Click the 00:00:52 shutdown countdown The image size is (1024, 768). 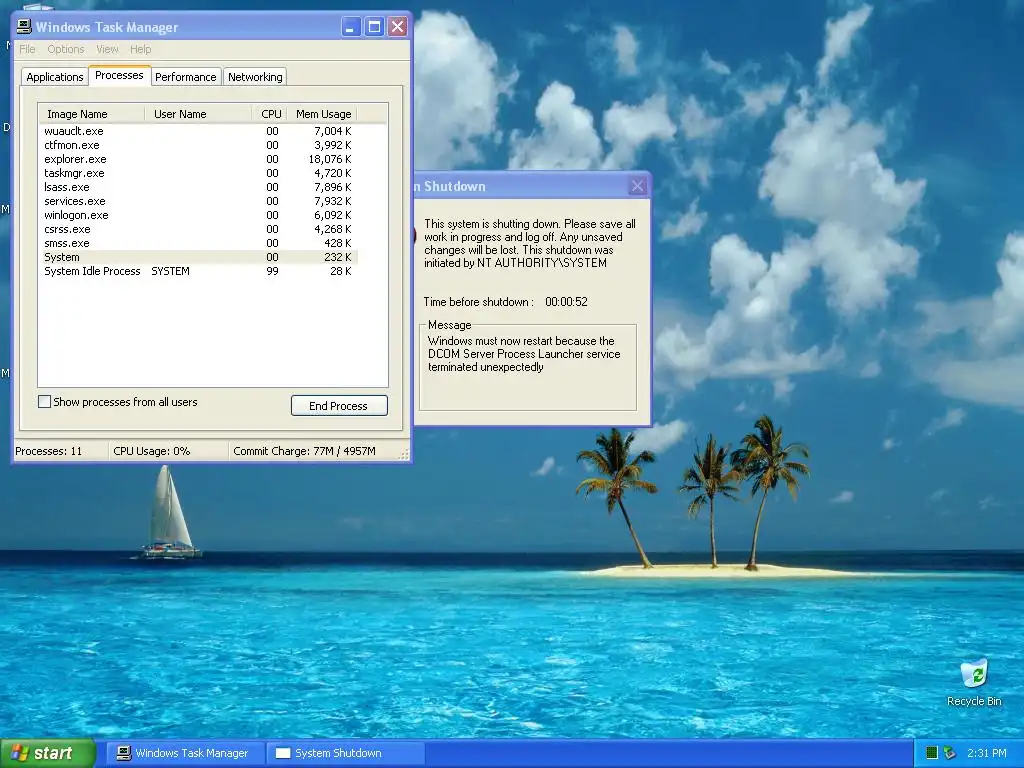[566, 302]
